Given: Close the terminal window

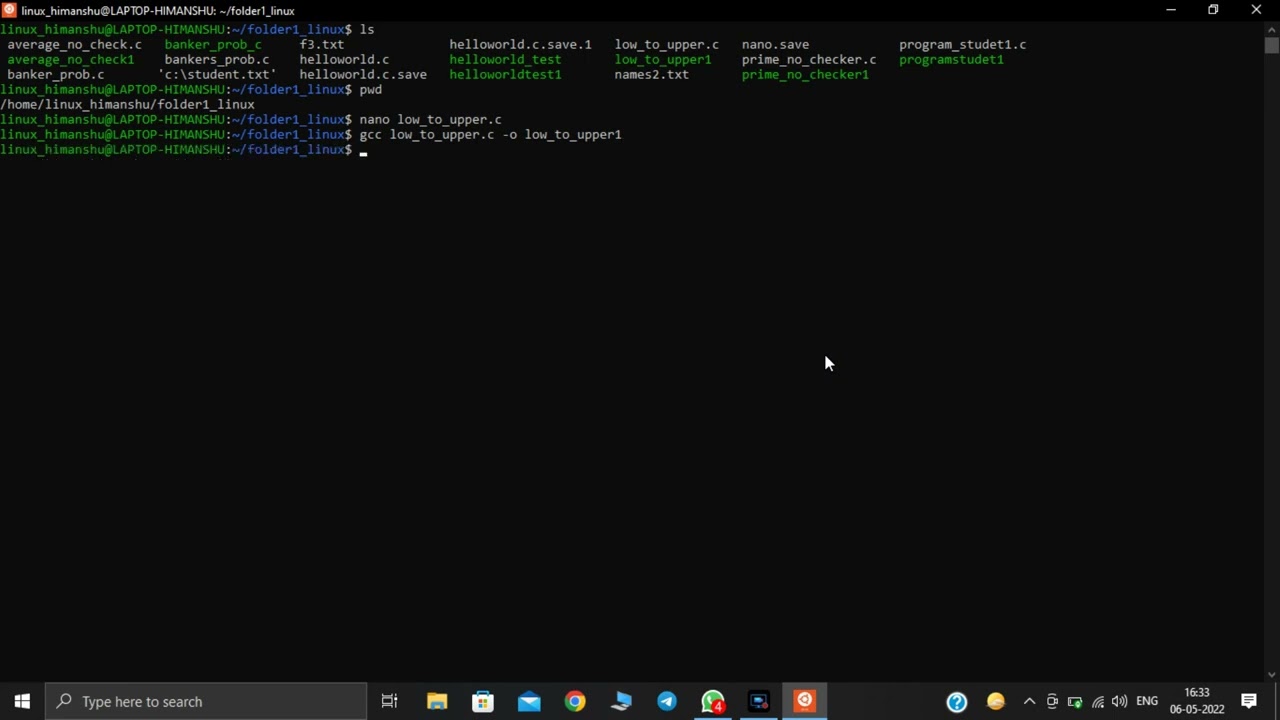Looking at the screenshot, I should (x=1256, y=10).
